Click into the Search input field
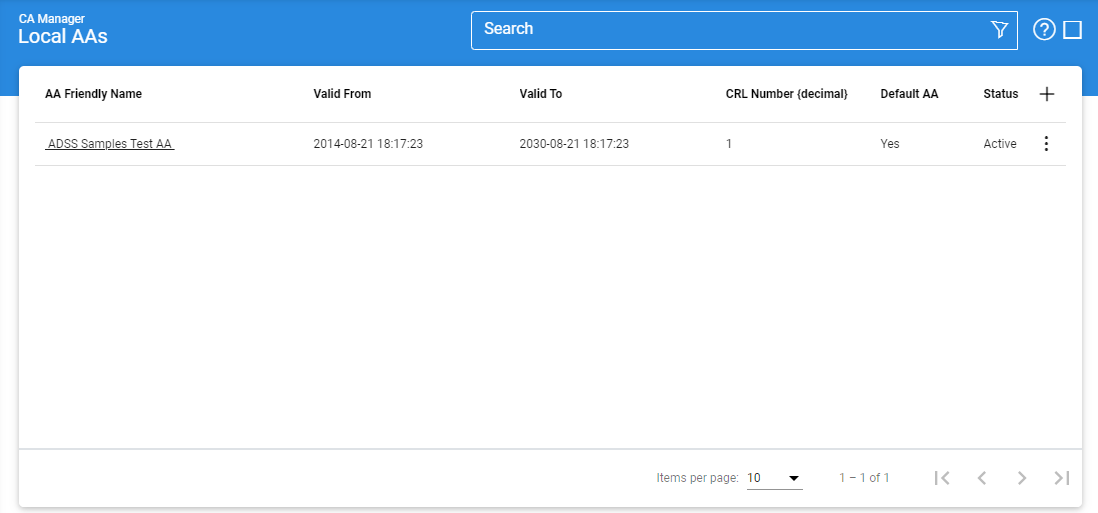Screen dimensions: 1098x513 730,30
